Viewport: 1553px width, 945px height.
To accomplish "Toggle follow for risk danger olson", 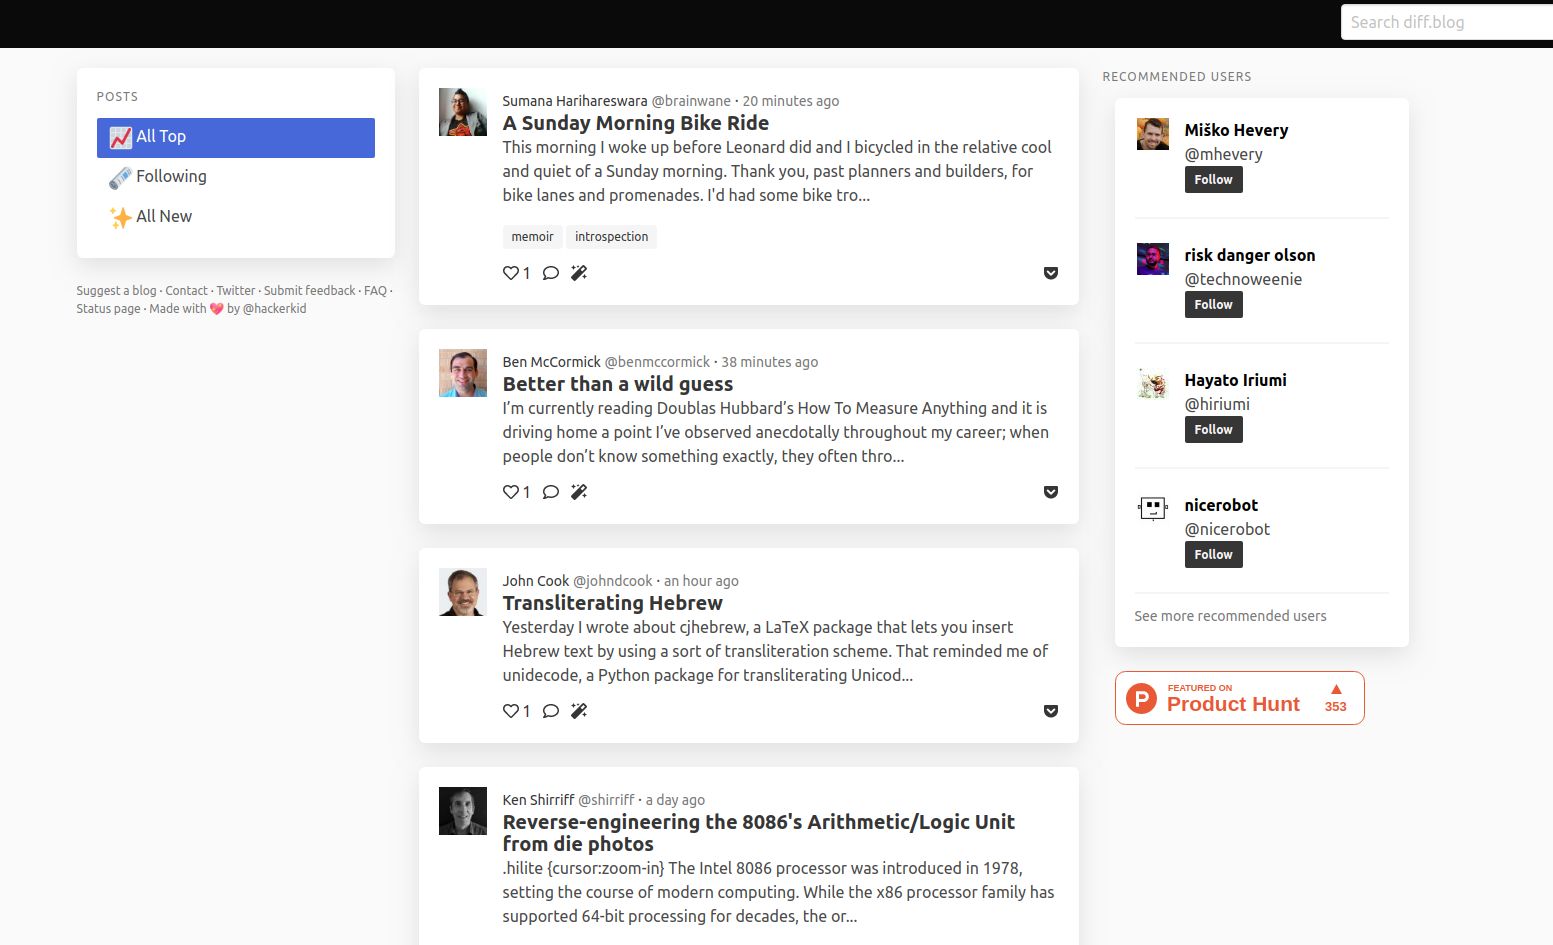I will pyautogui.click(x=1213, y=304).
